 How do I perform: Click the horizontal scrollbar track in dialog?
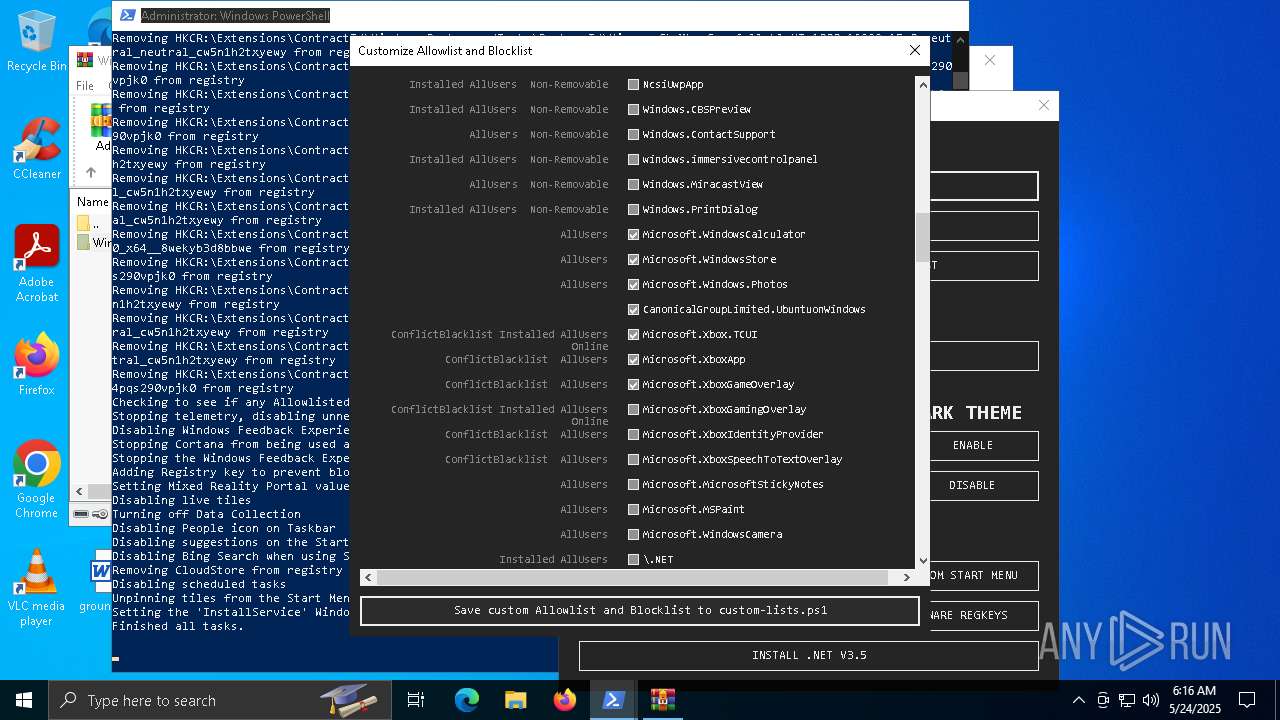(894, 577)
